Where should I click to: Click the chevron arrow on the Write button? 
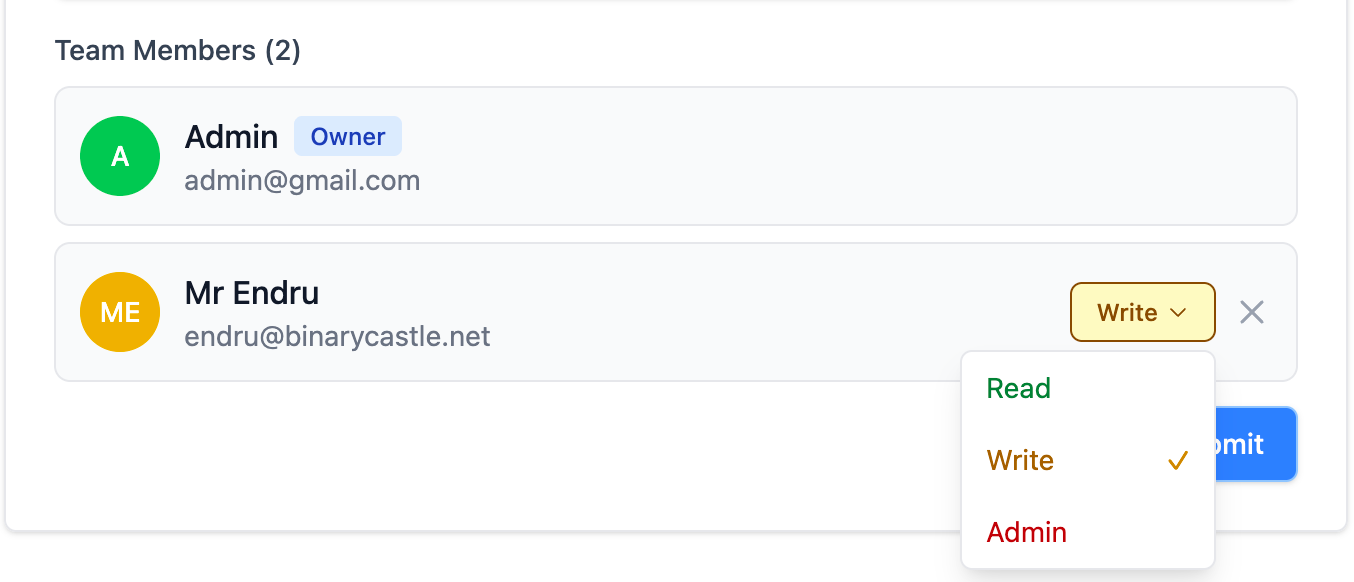(1178, 313)
